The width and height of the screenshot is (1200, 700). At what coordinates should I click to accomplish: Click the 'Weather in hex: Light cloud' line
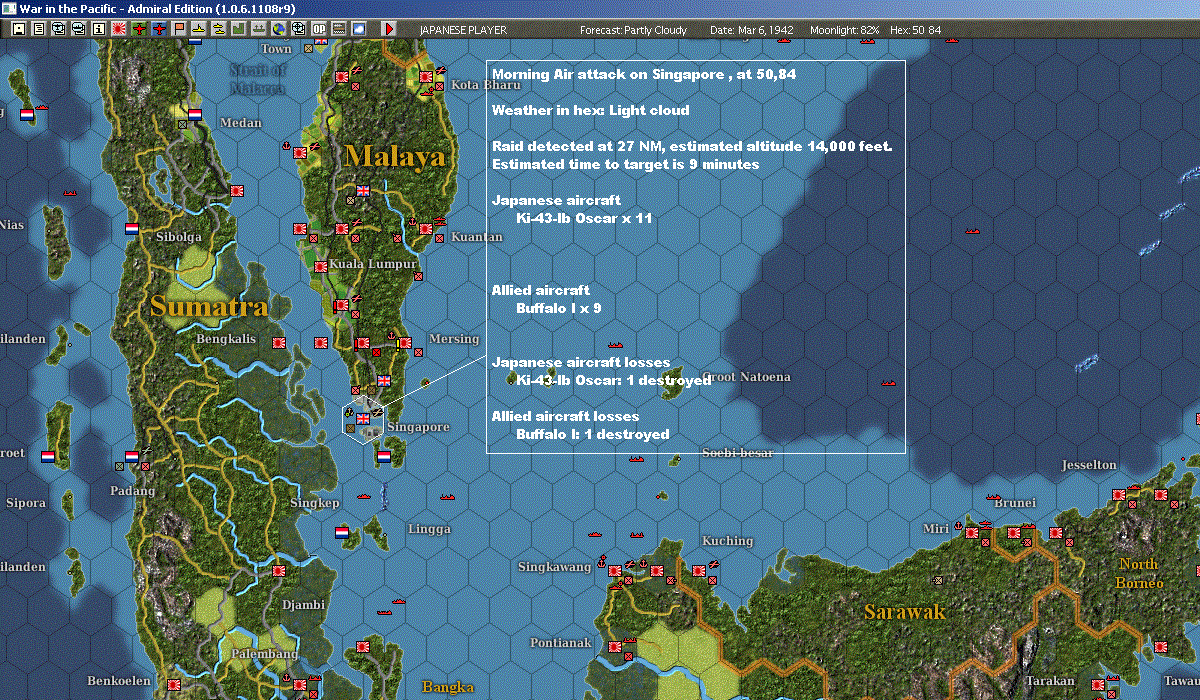(591, 110)
